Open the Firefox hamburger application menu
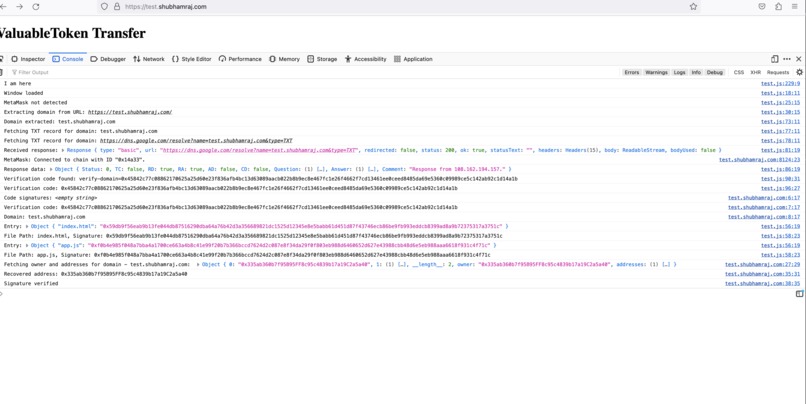This screenshot has width=806, height=404. pos(795,7)
